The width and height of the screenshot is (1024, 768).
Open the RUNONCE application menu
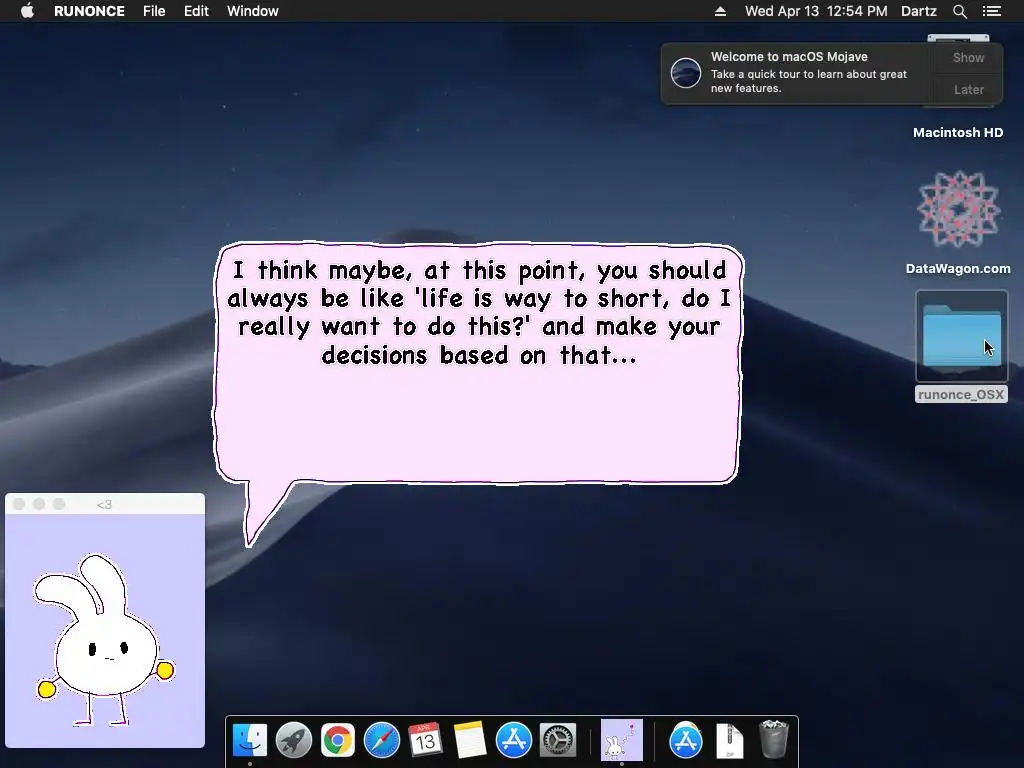pyautogui.click(x=89, y=11)
